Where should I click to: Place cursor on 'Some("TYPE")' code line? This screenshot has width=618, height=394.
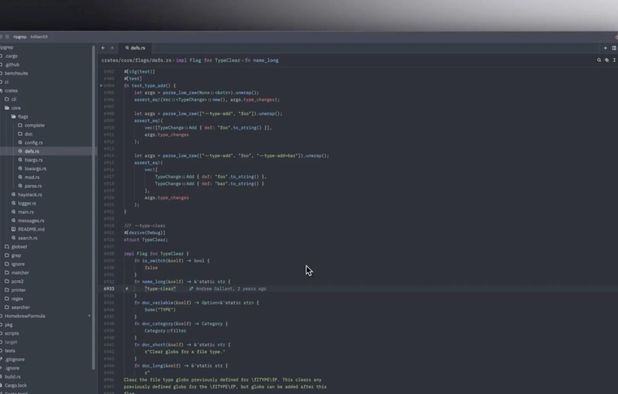pos(160,310)
